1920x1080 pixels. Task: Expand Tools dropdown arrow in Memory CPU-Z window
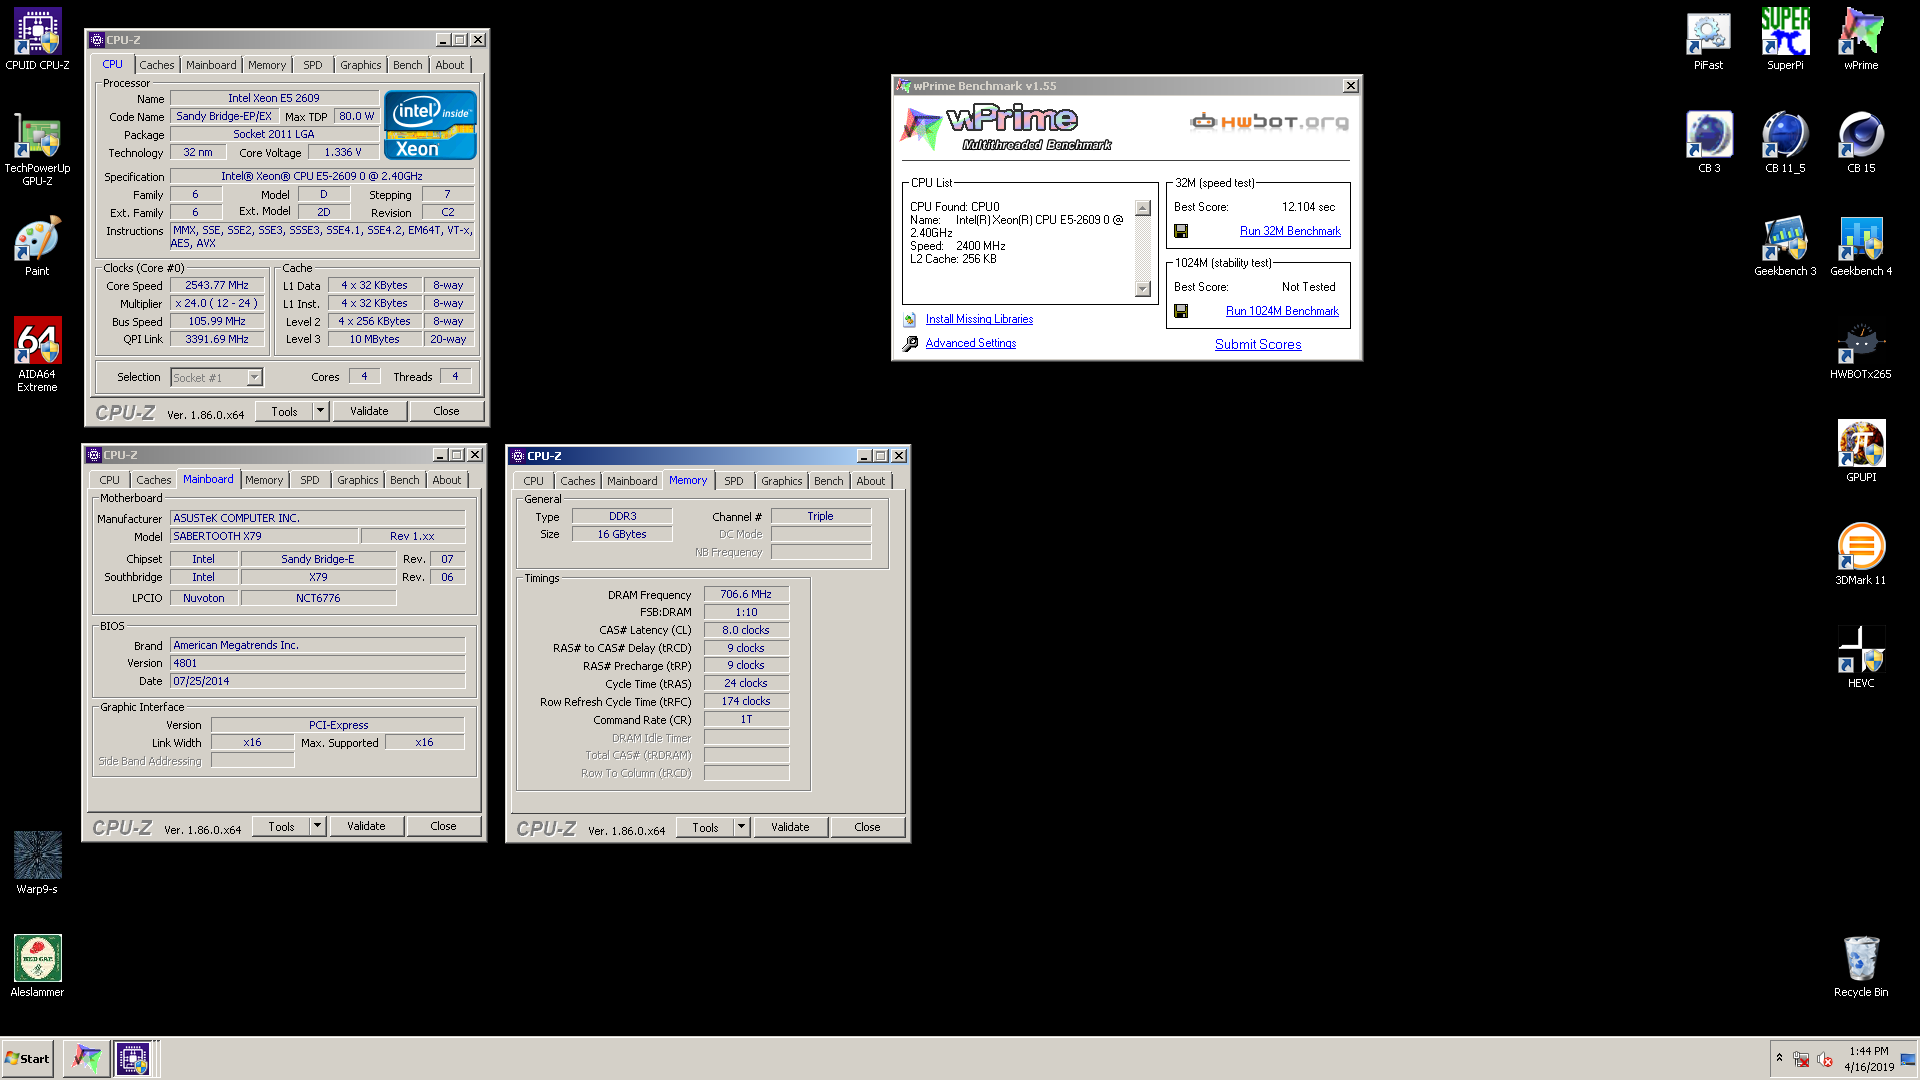741,827
